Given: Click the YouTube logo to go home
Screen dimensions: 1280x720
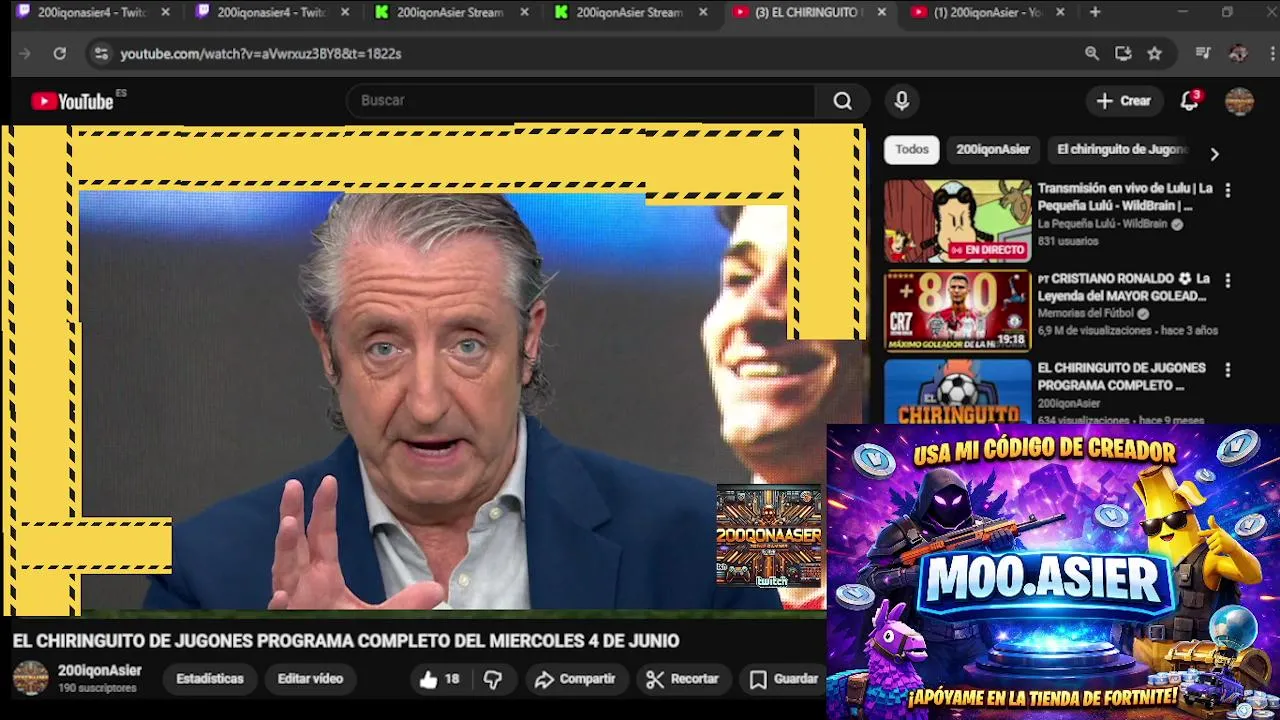Looking at the screenshot, I should tap(72, 101).
